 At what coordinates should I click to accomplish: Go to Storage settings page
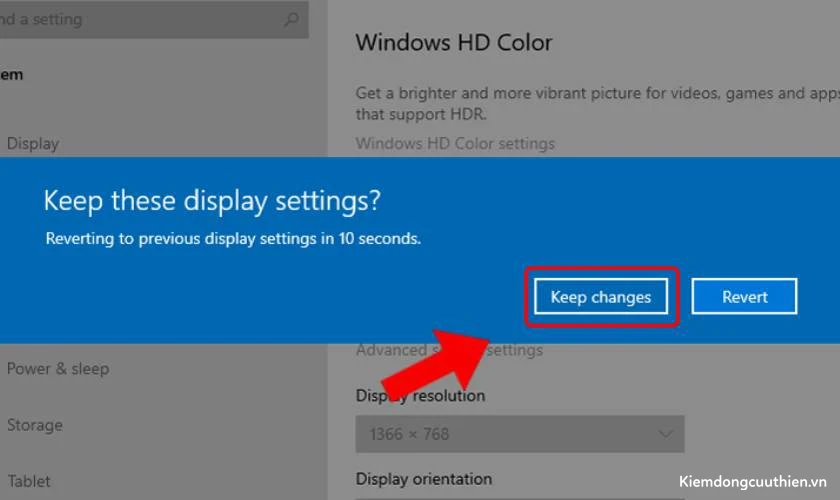(35, 425)
